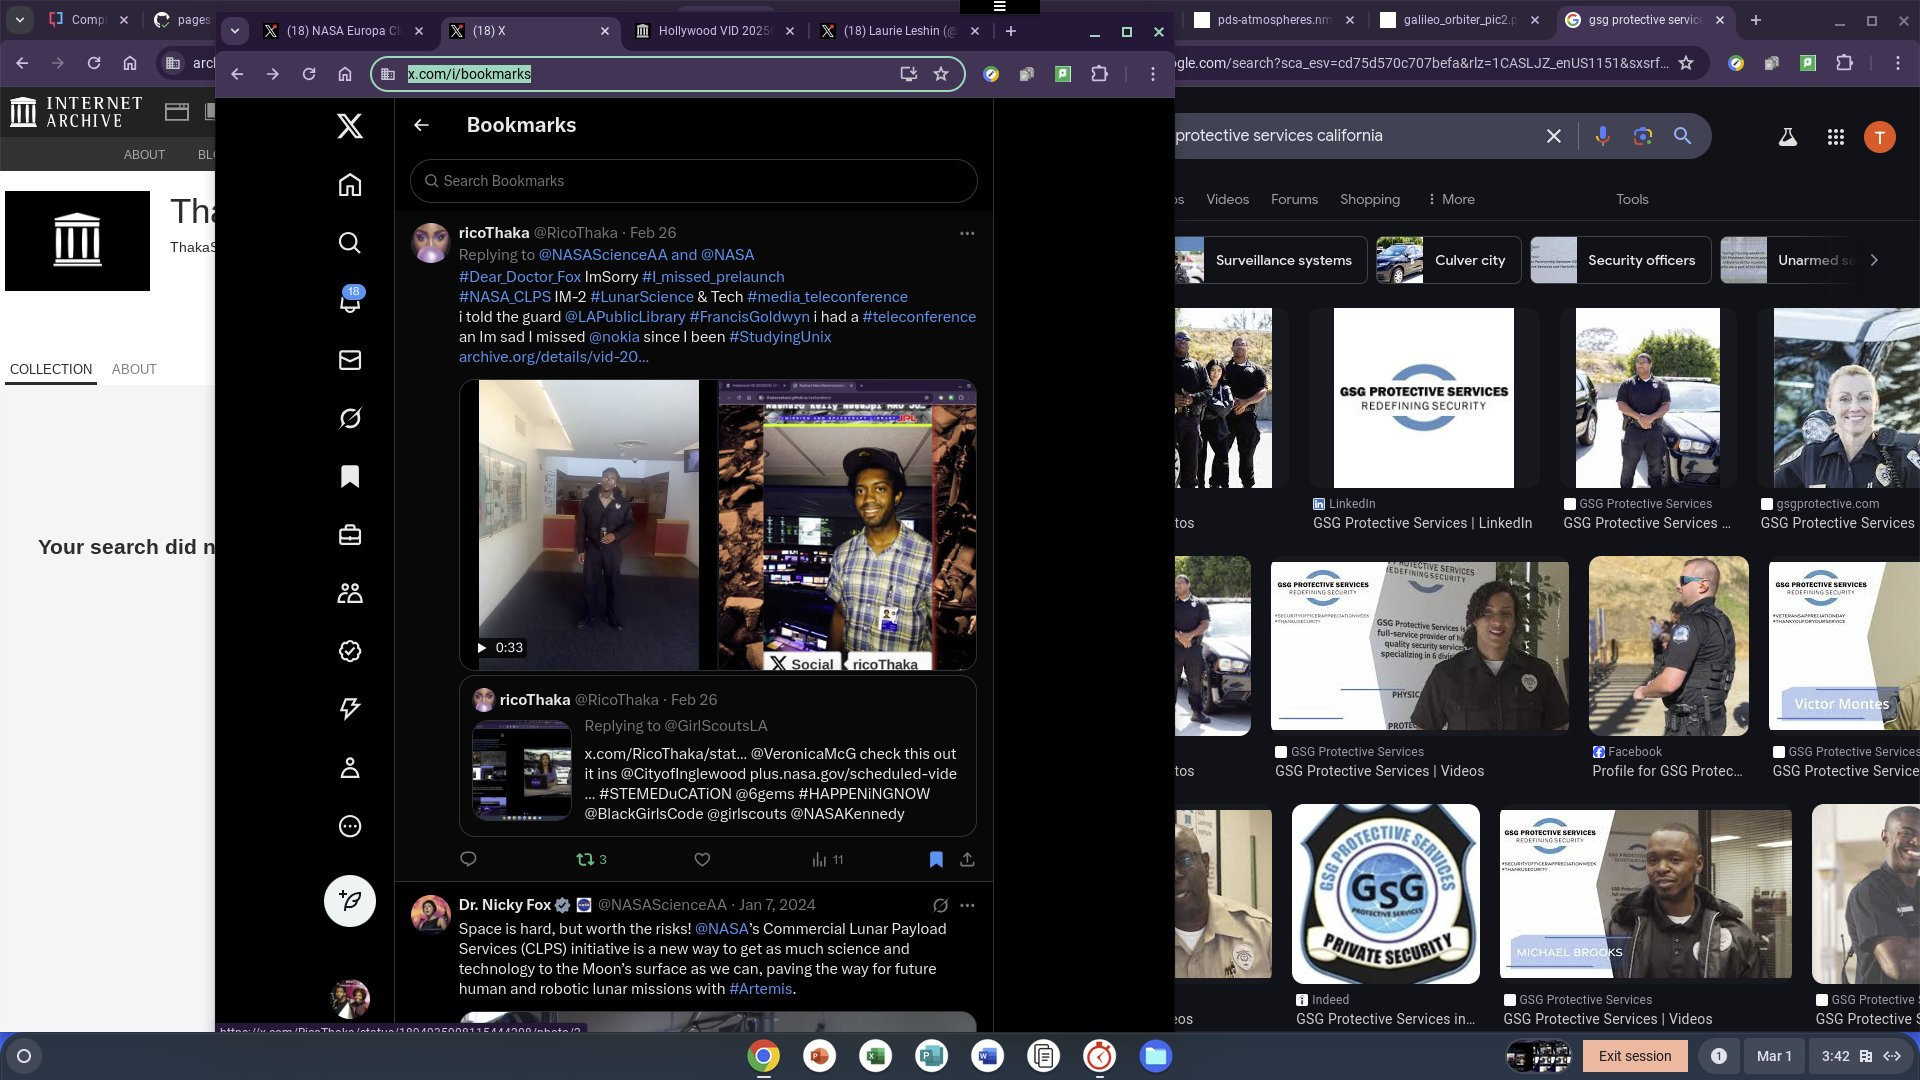The image size is (1920, 1080).
Task: Open Chrome menu dots in the X window
Action: coord(1152,74)
